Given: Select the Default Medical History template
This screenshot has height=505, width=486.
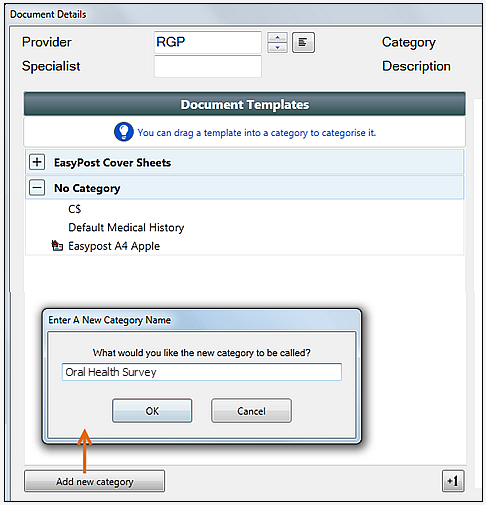Looking at the screenshot, I should point(126,227).
